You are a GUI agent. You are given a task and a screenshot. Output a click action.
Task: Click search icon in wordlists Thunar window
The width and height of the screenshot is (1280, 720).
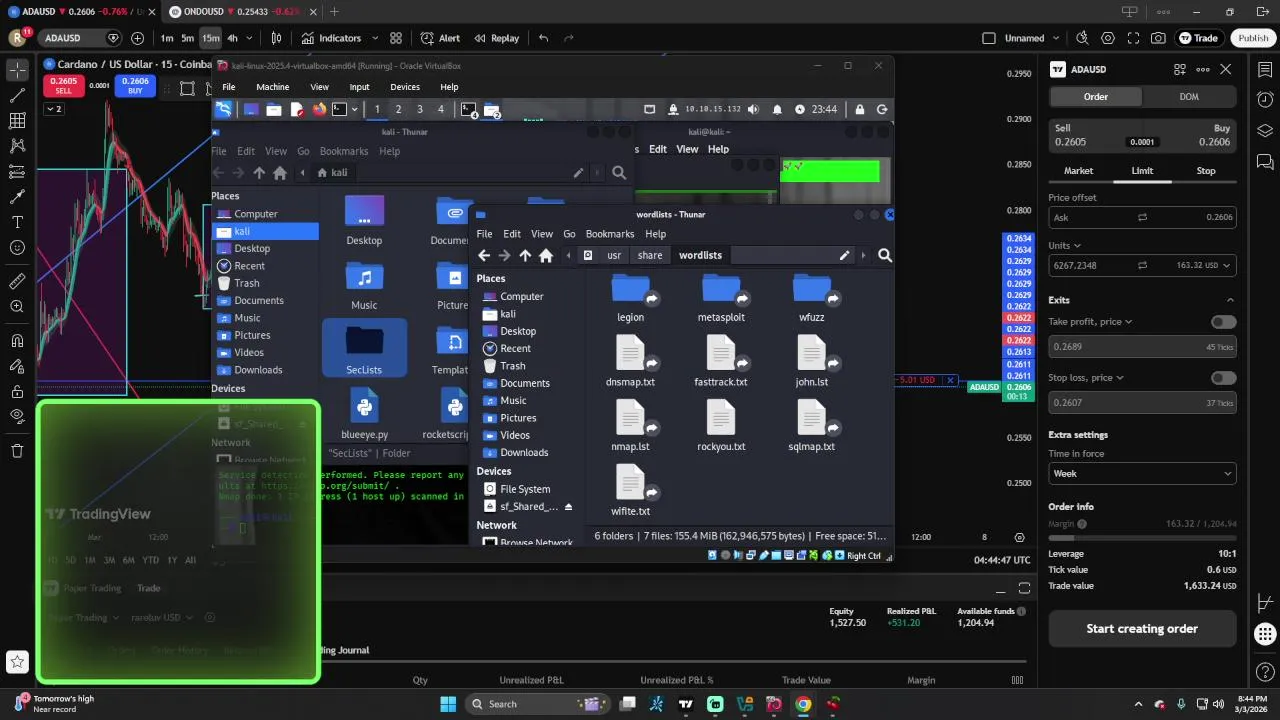884,256
